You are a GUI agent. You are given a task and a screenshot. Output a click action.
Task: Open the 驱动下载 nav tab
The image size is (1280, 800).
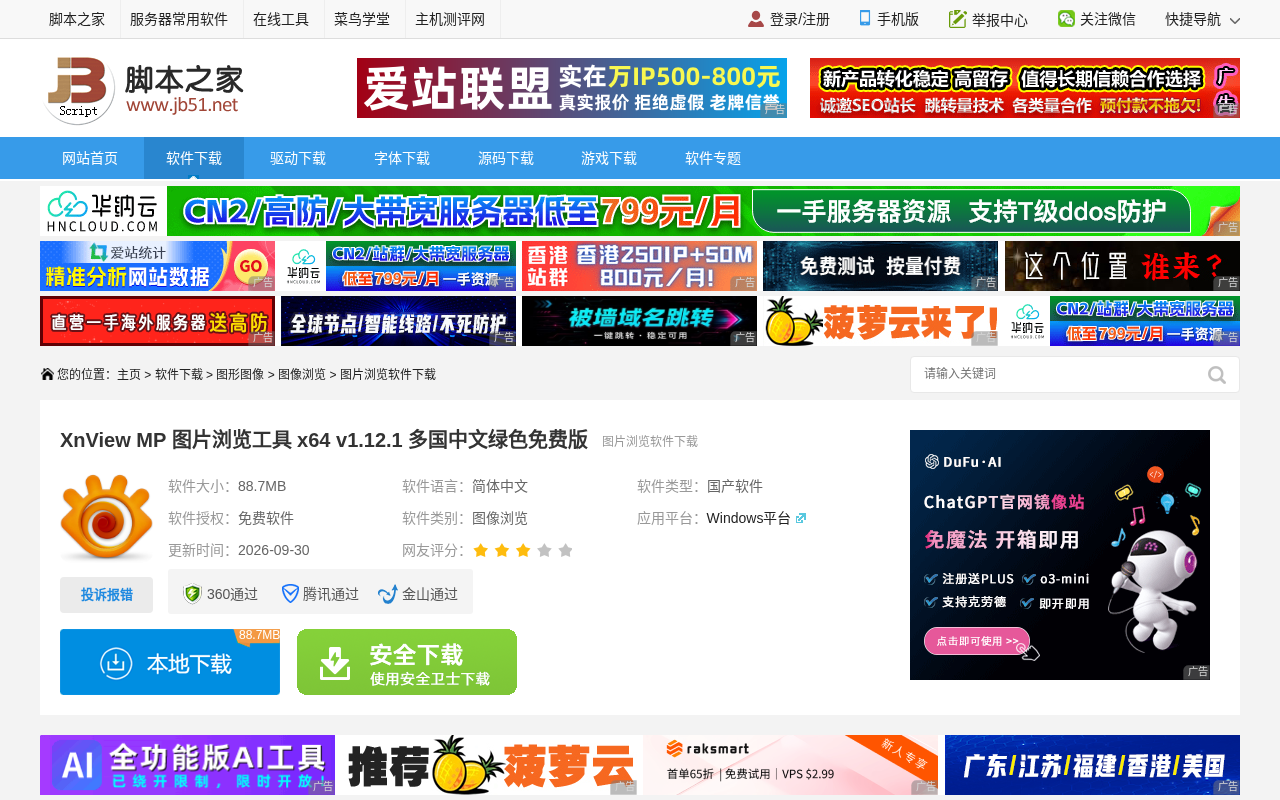[298, 158]
